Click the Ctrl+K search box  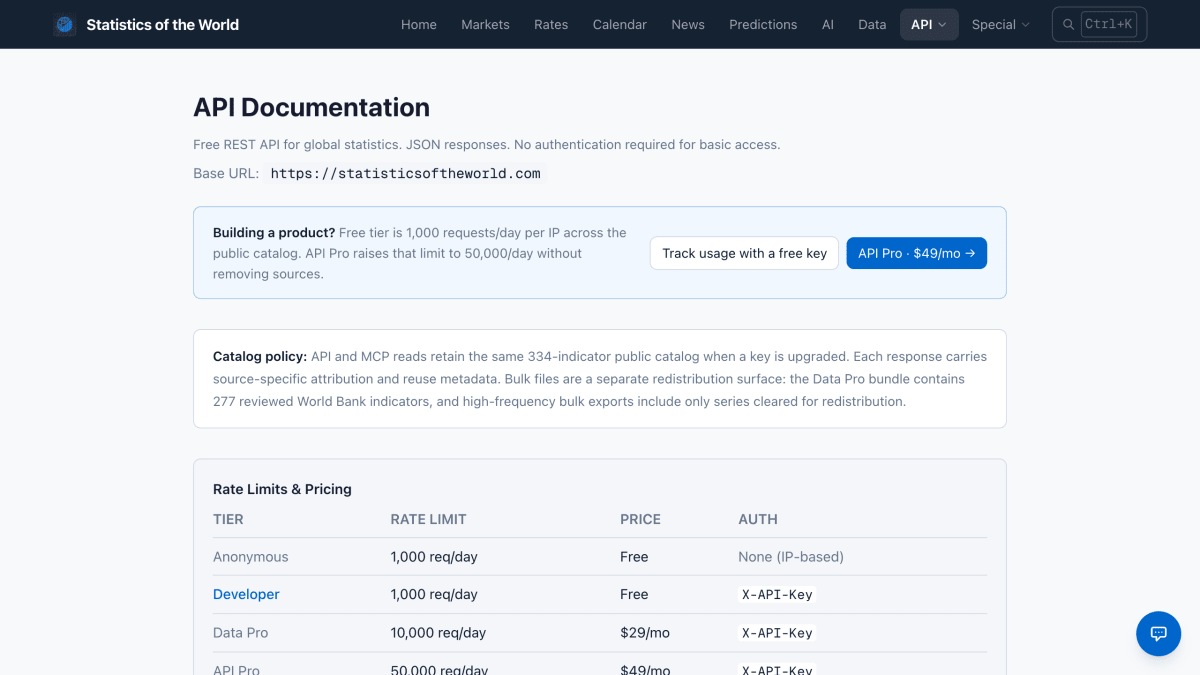(x=1099, y=24)
